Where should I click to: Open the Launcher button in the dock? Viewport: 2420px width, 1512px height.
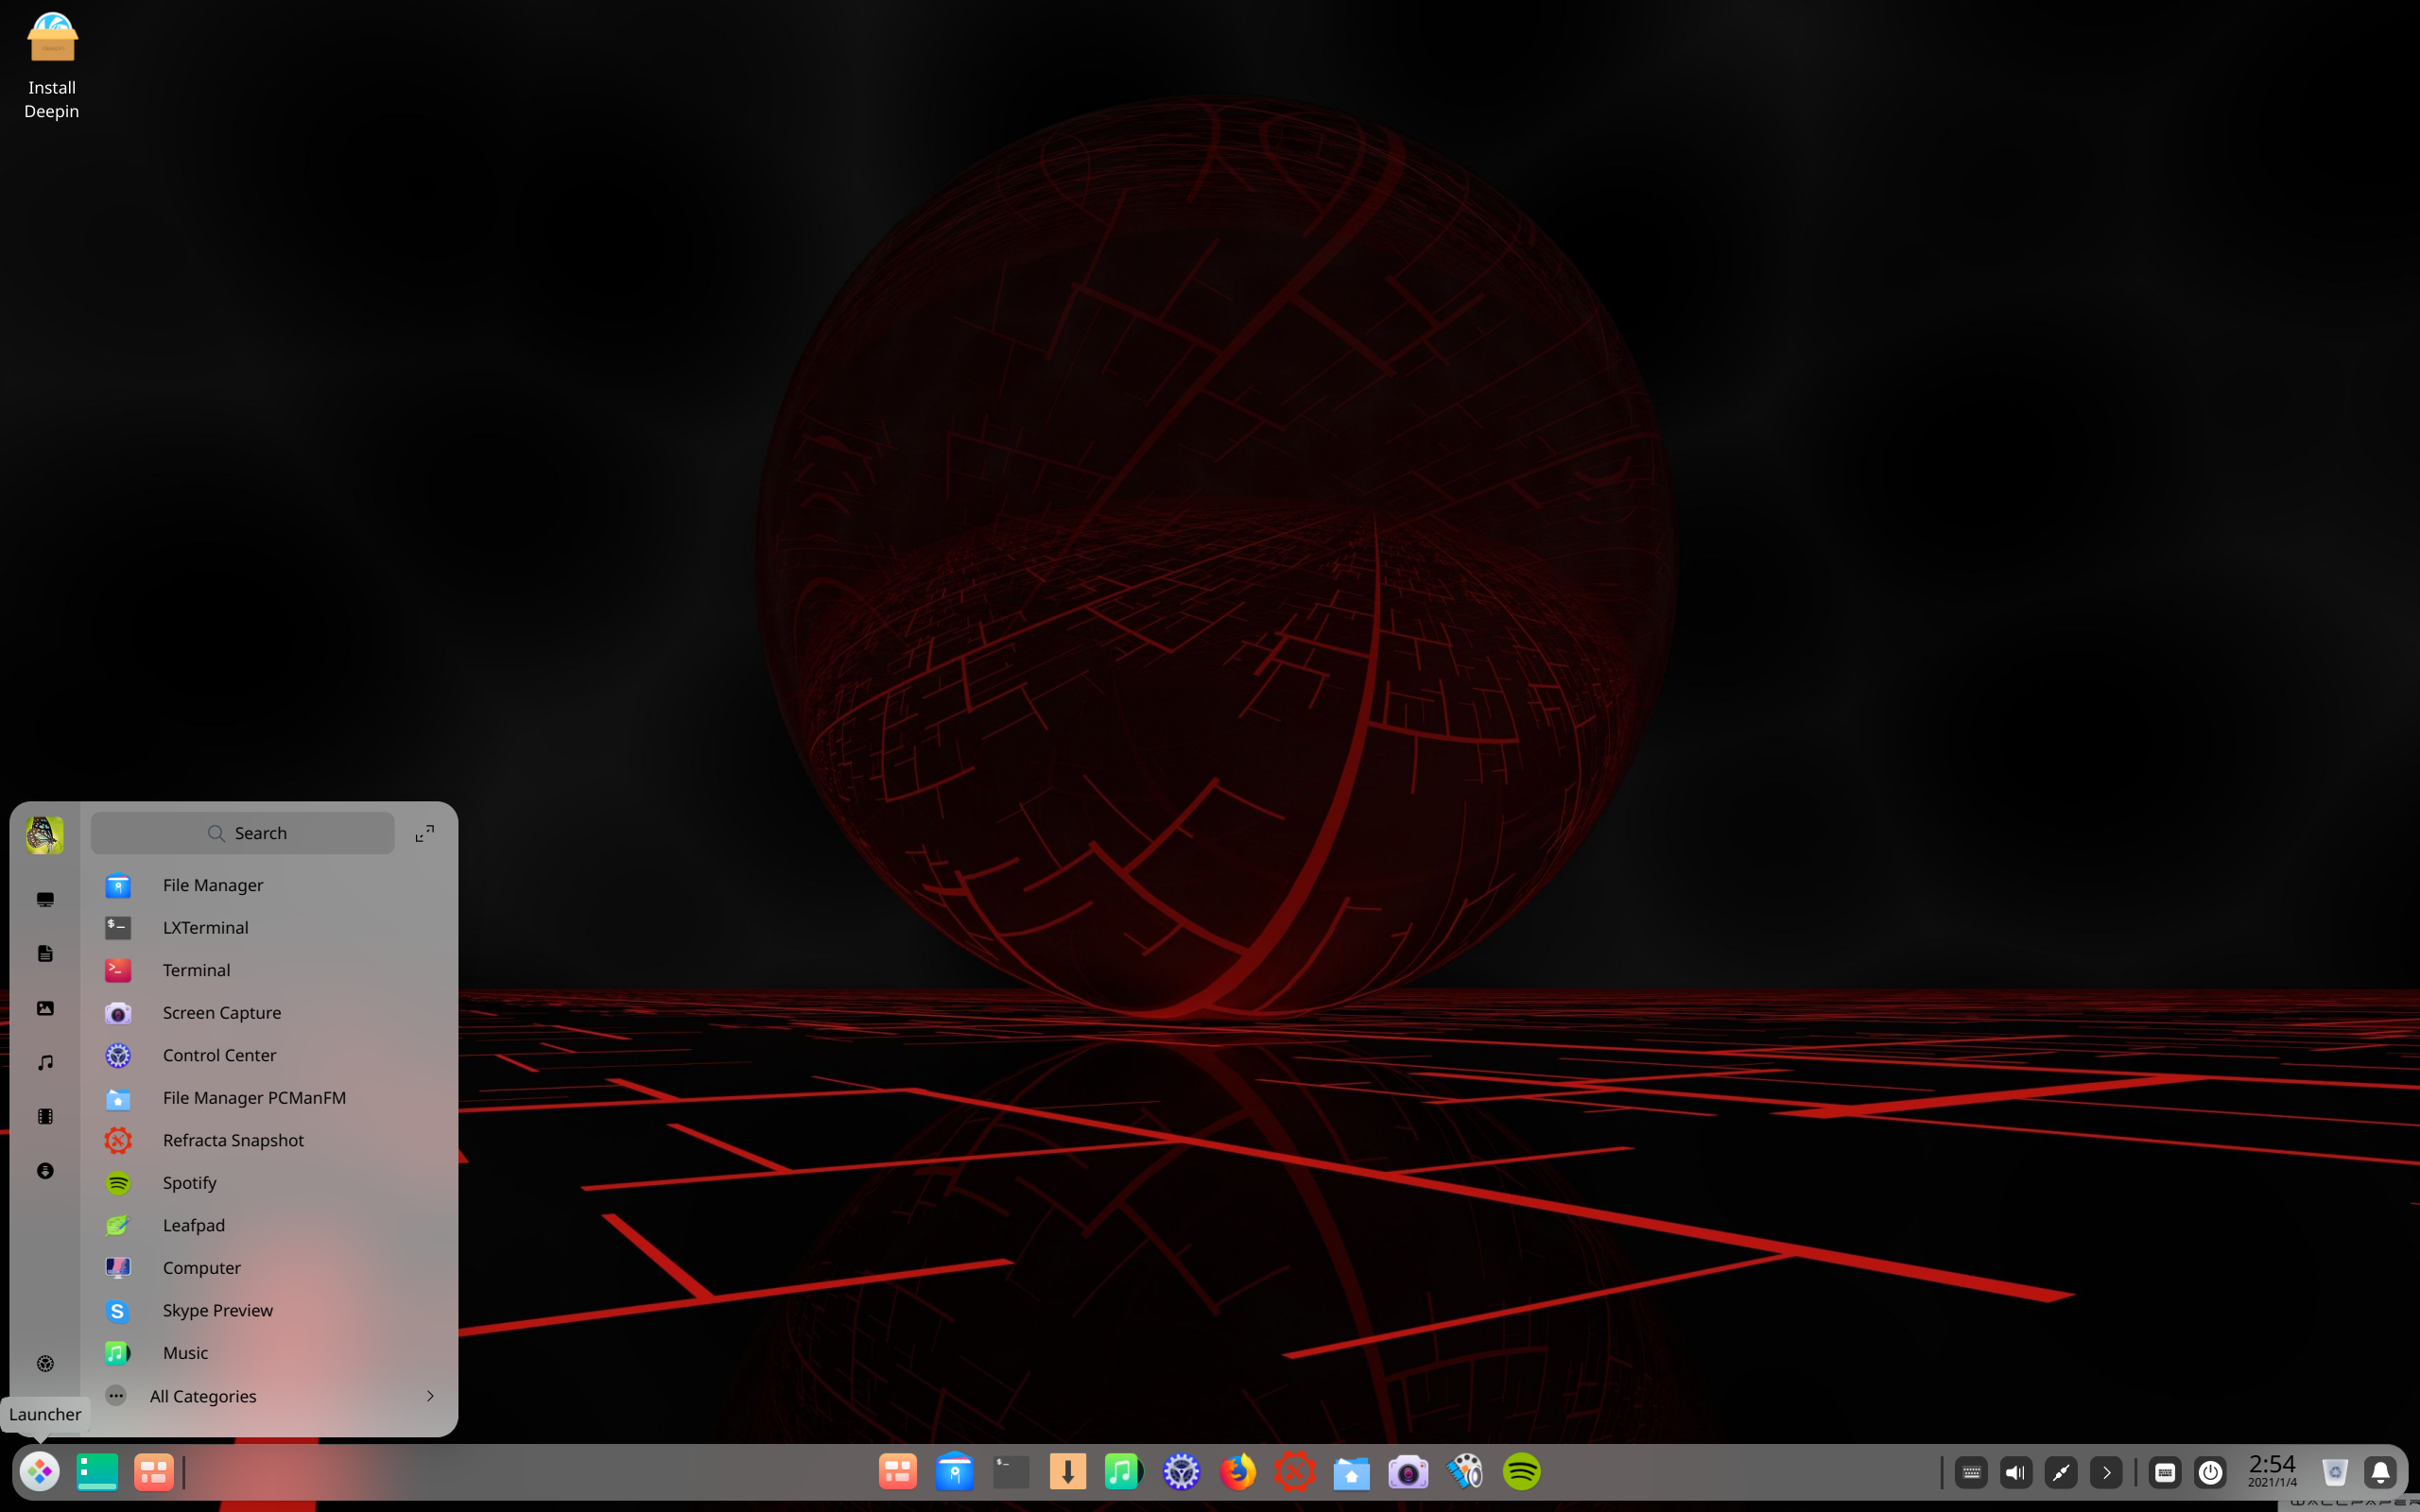pos(40,1471)
